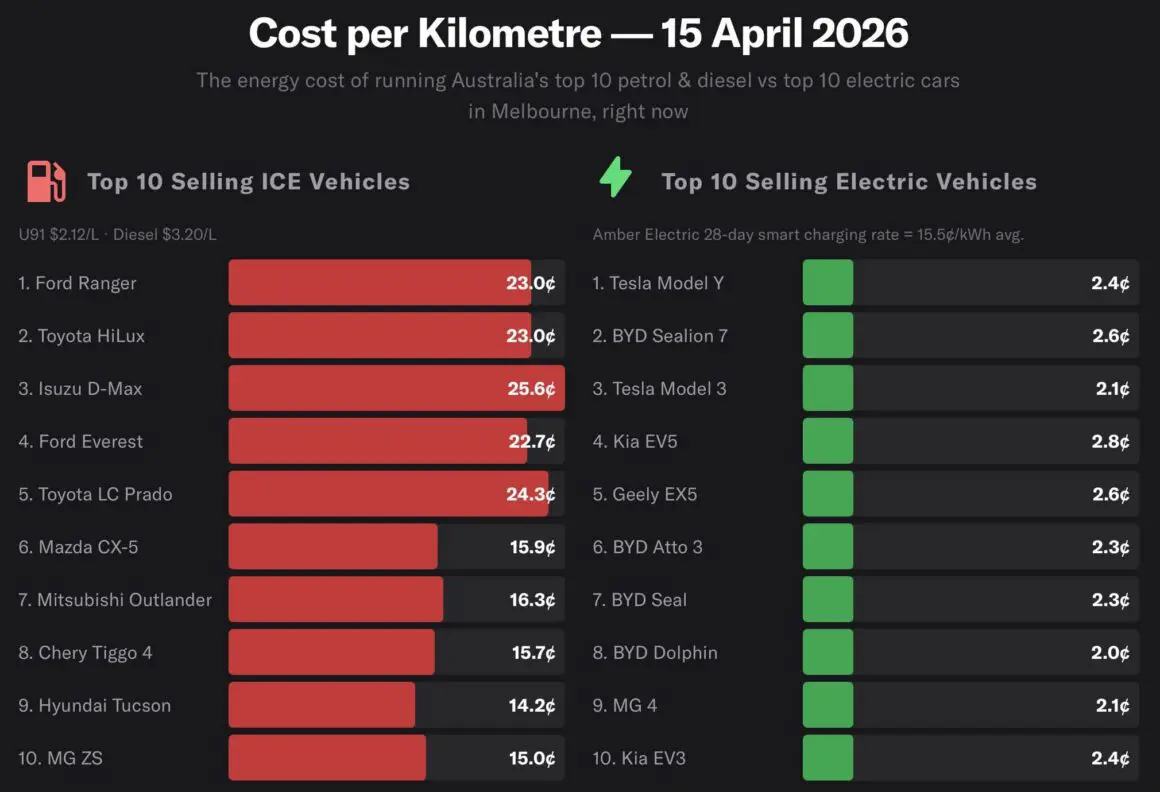Click the Amber Electric charging rate note

808,235
